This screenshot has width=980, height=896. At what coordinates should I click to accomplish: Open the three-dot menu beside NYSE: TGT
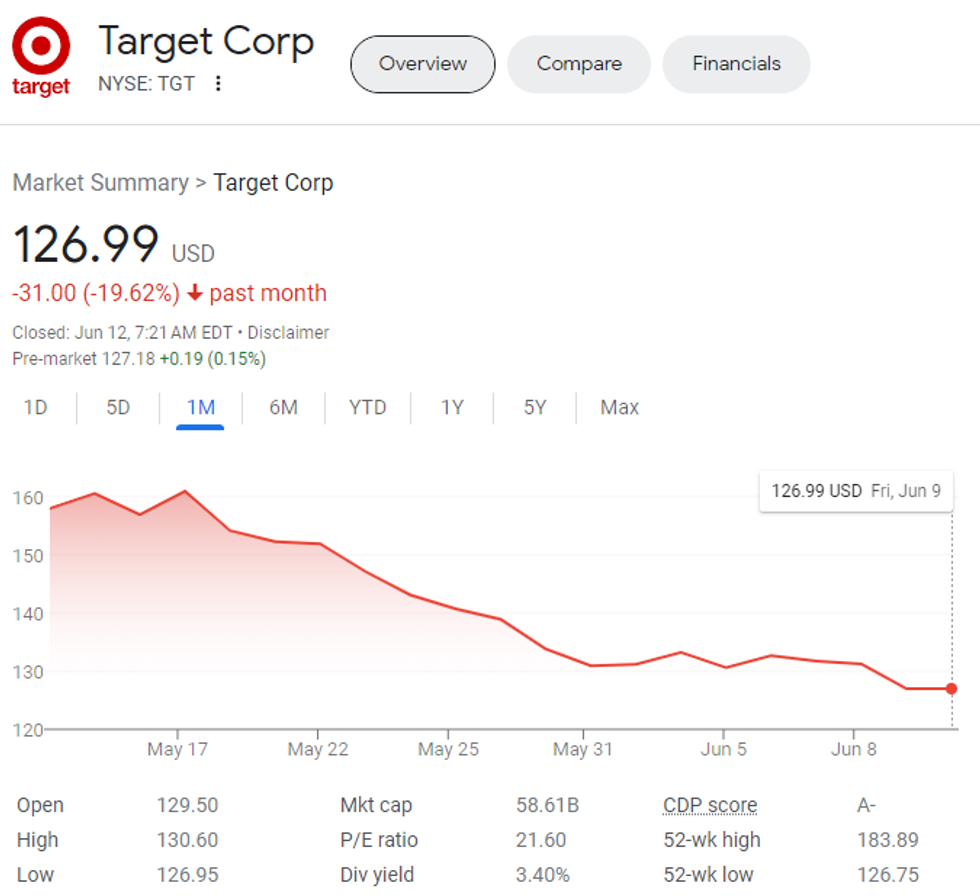click(x=218, y=84)
